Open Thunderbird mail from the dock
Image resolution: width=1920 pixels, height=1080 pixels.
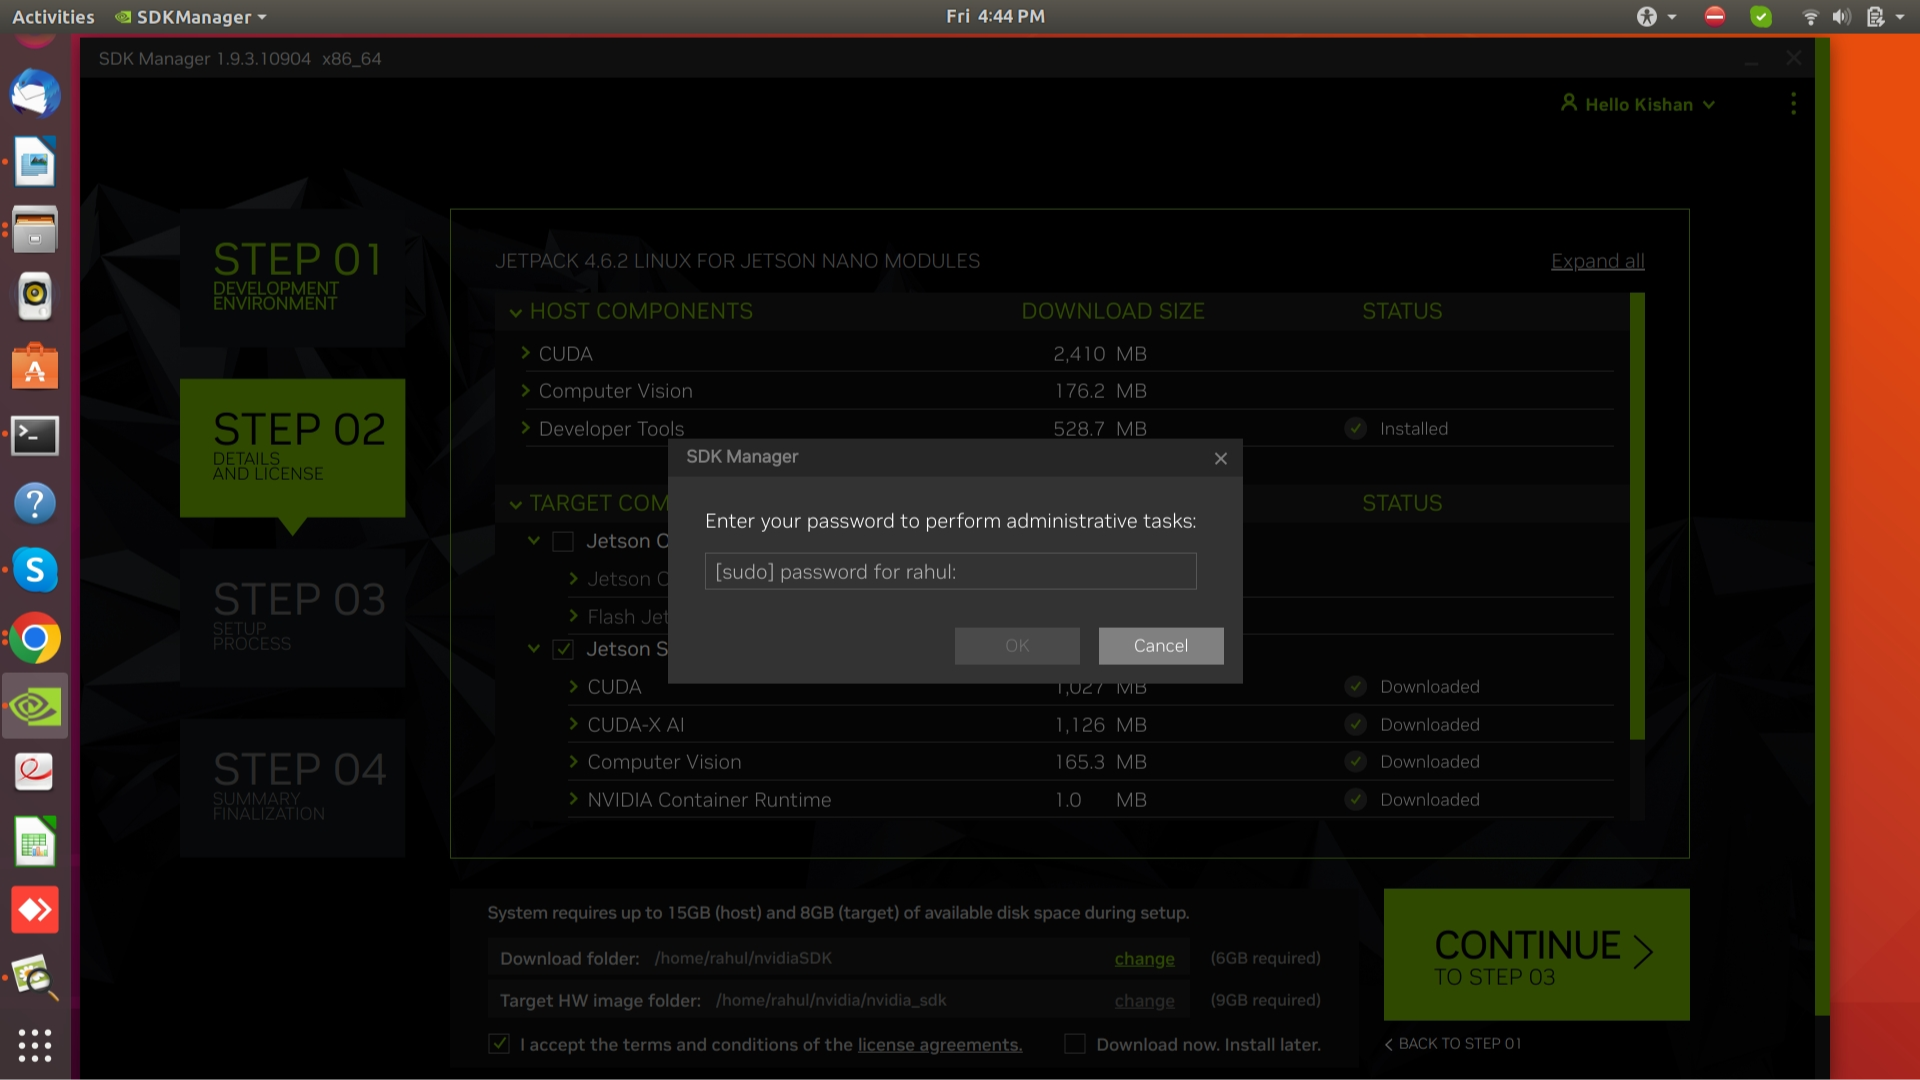35,95
